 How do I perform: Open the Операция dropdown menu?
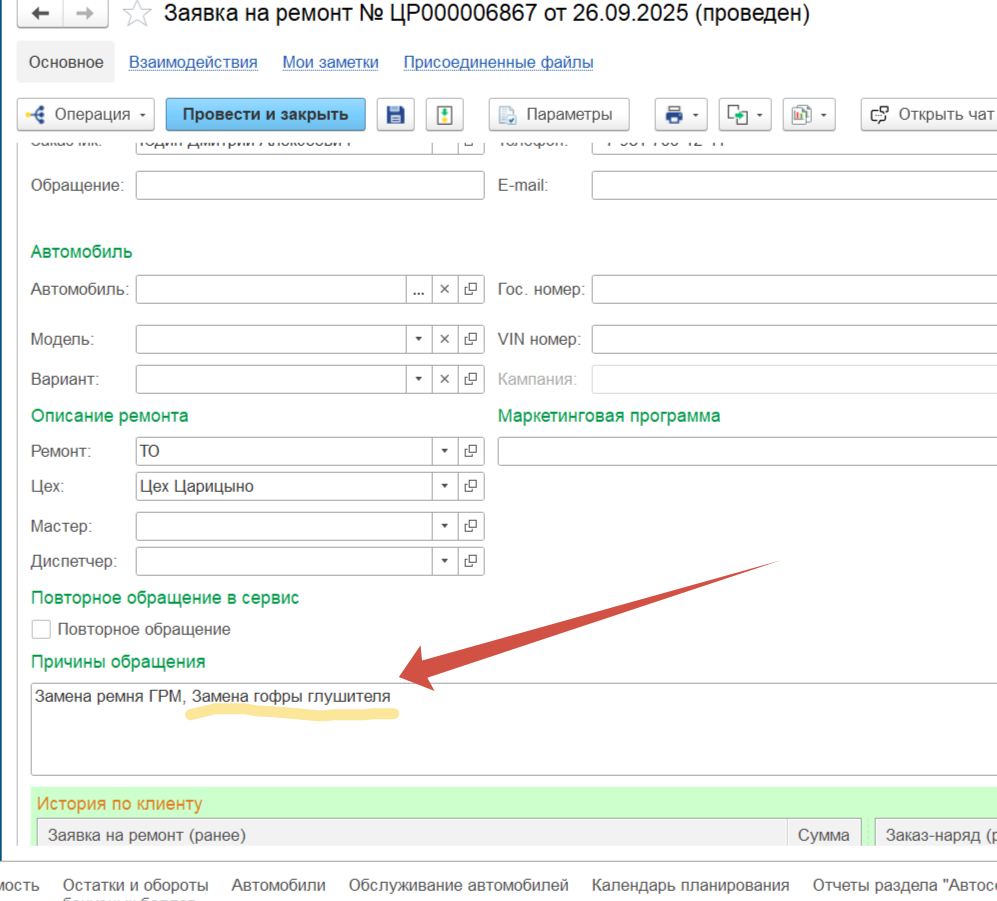(x=86, y=114)
